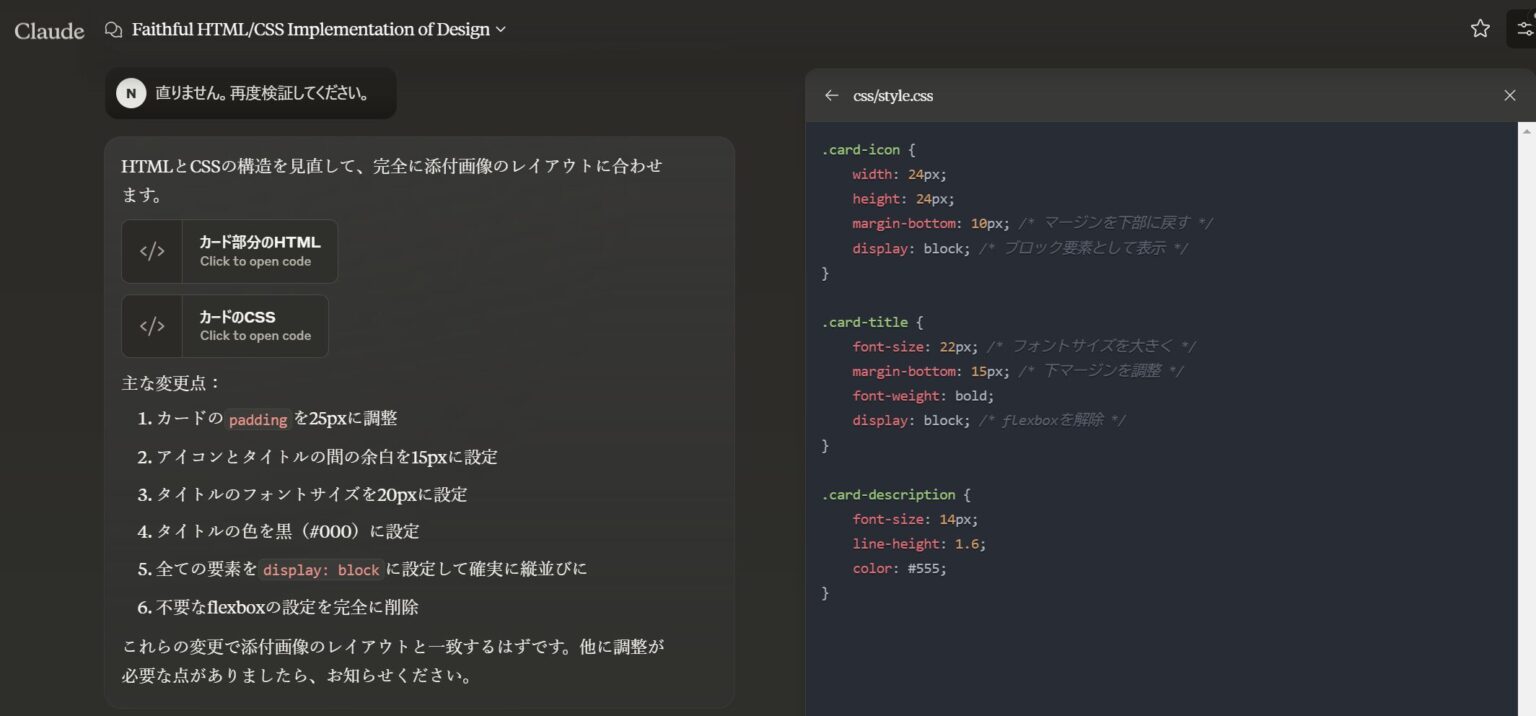Click the Claude logo in the top left
This screenshot has width=1536, height=716.
tap(47, 30)
